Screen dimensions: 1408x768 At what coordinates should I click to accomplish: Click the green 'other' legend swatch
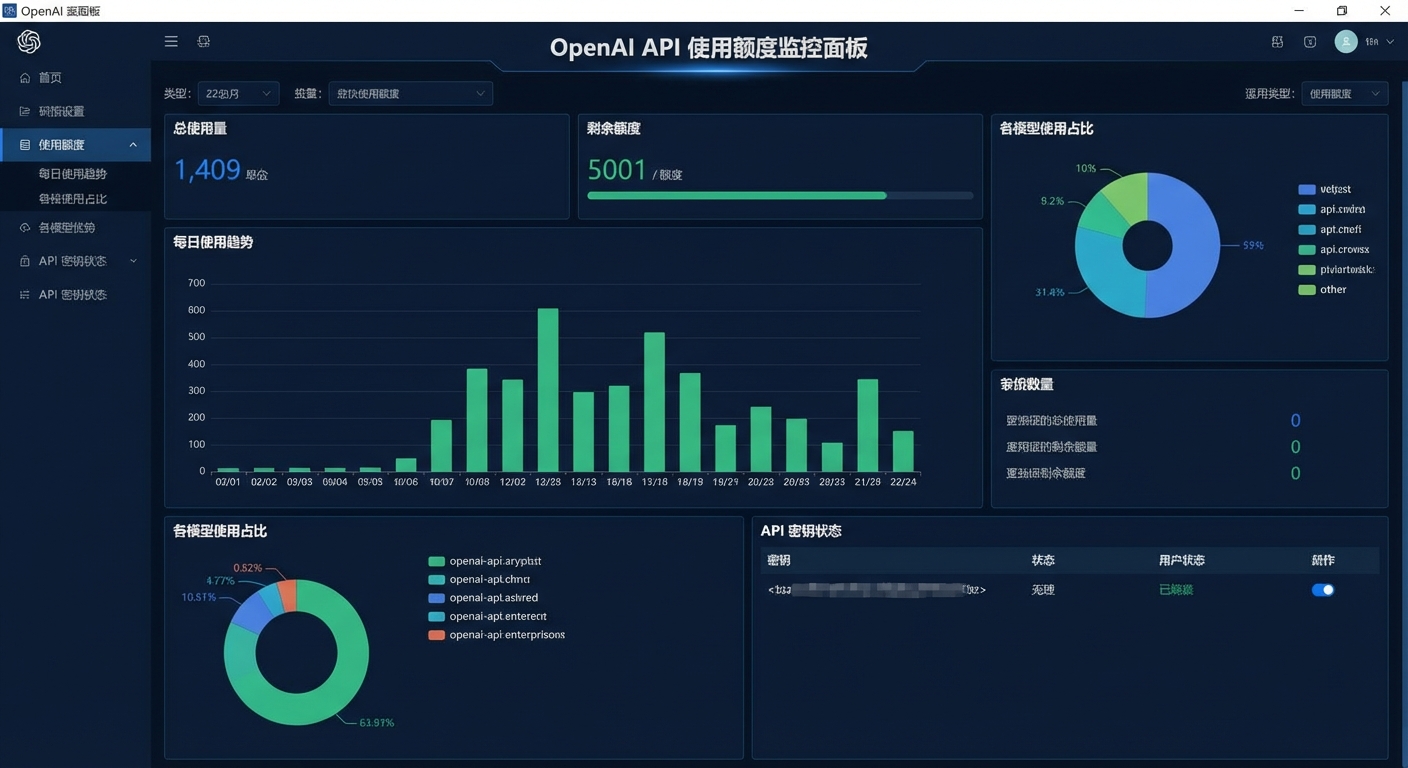(1306, 290)
